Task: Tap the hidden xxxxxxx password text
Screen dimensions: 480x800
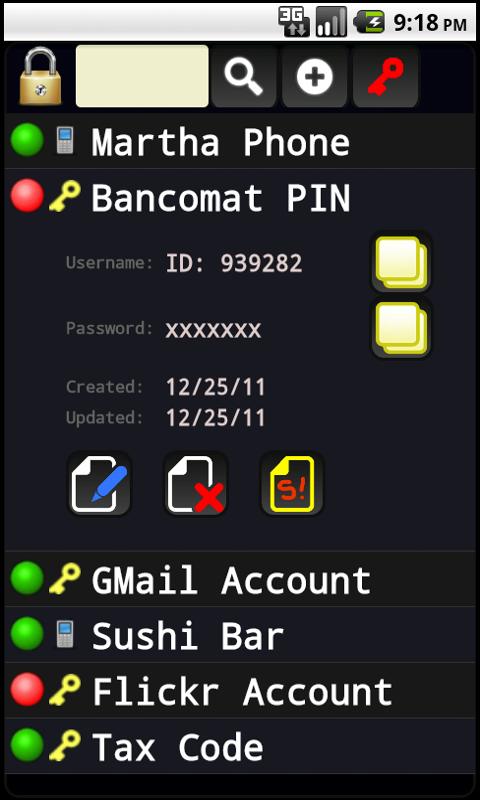Action: click(213, 330)
